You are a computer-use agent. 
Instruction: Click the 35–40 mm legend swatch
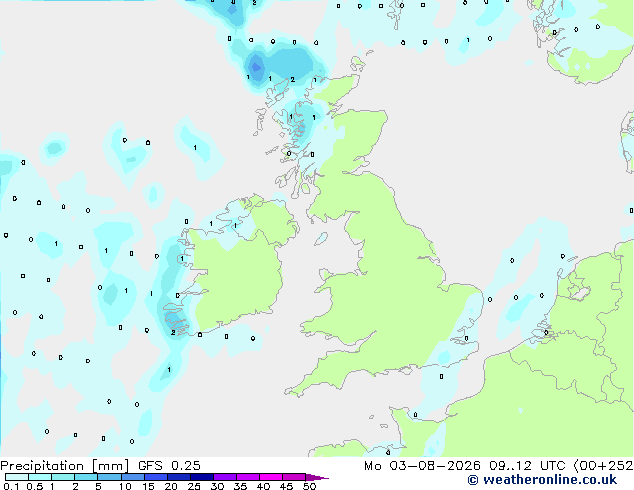pos(248,477)
